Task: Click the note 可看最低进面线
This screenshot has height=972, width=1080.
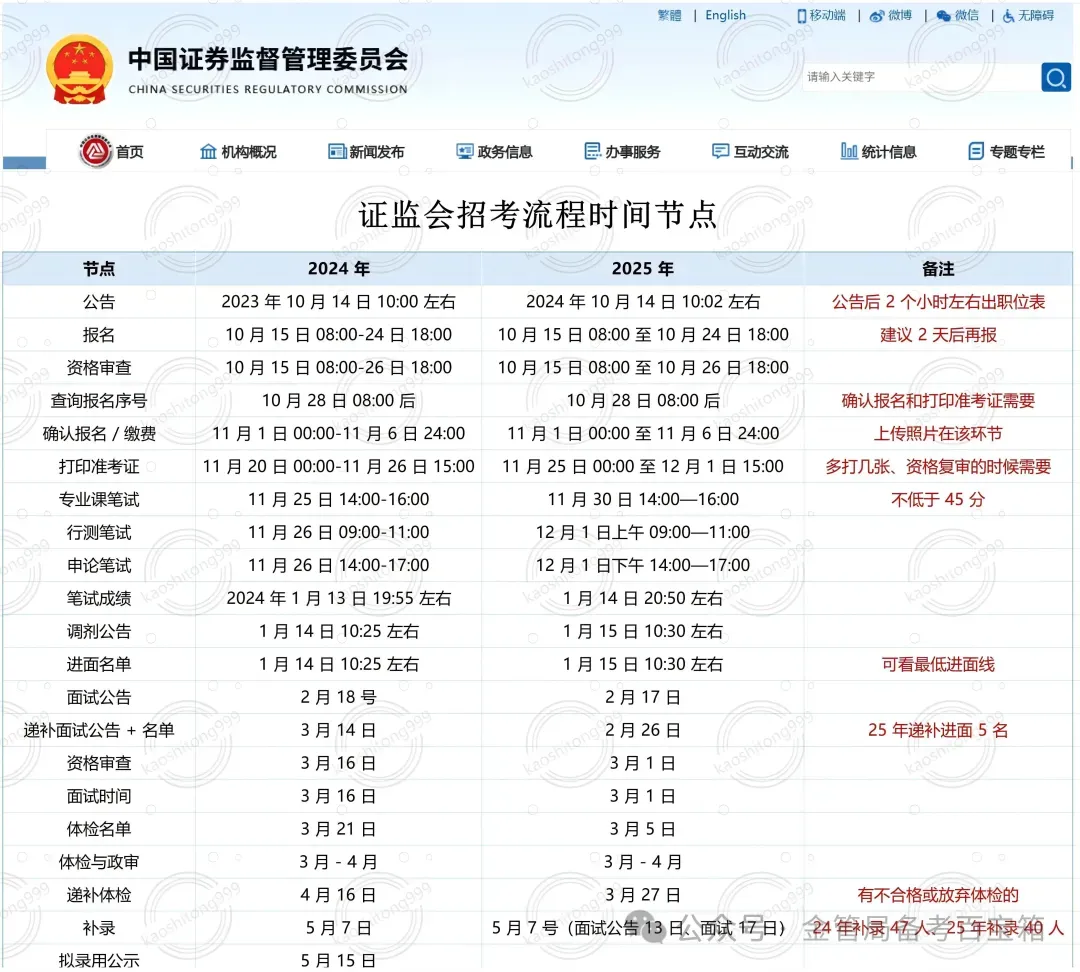Action: [x=938, y=665]
